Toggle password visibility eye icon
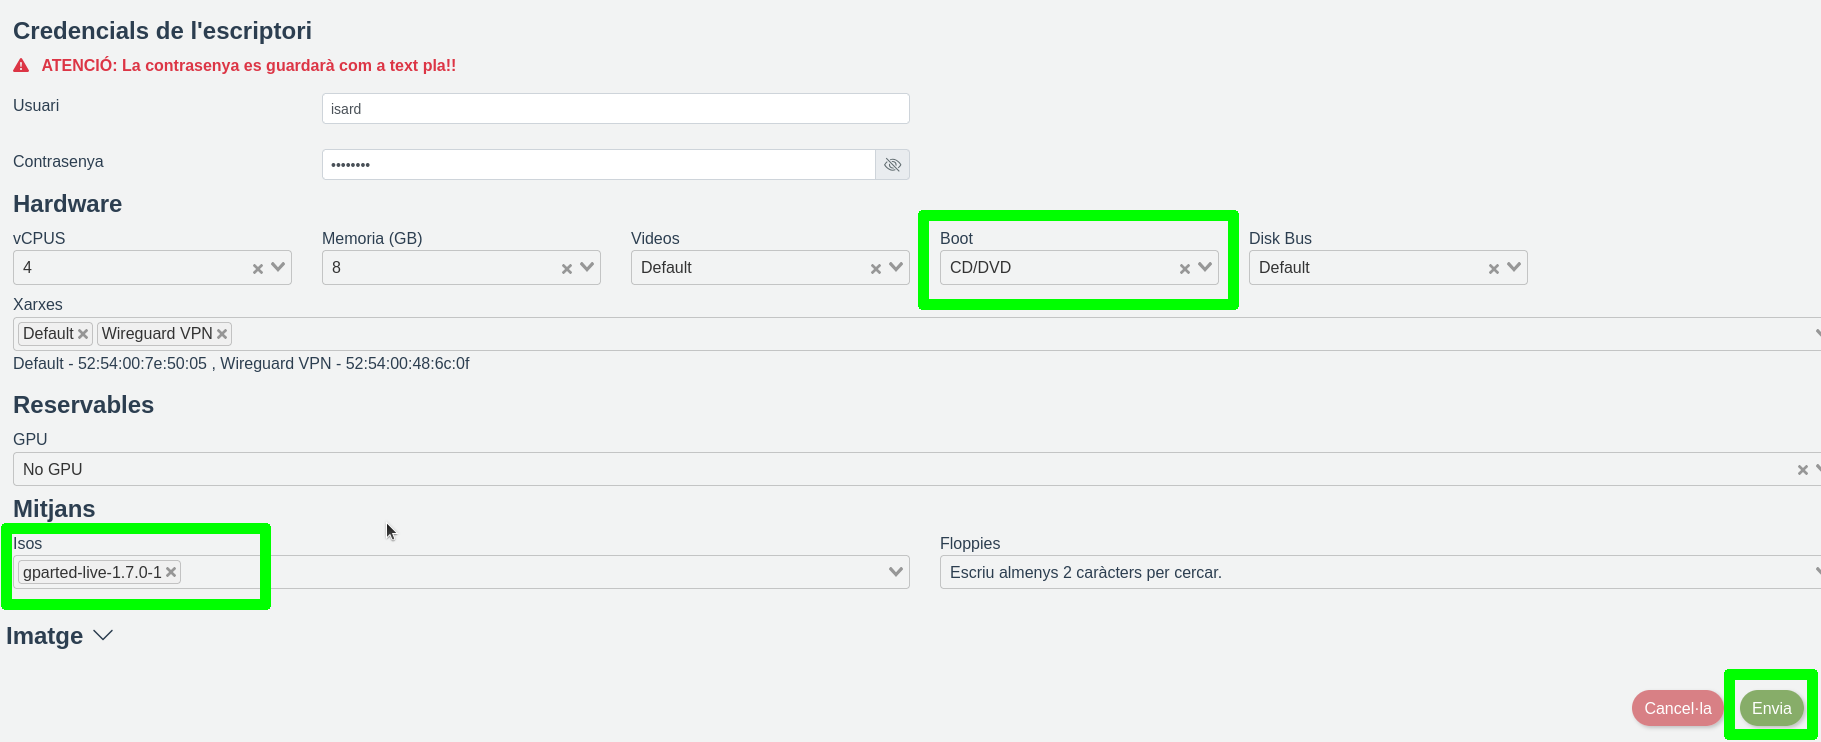 (892, 165)
